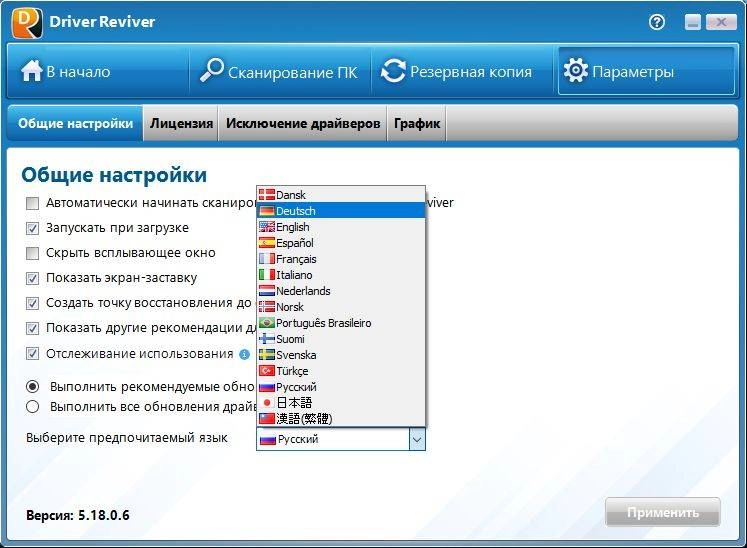Screen dimensions: 747x548
Task: Click the Выберите предпочитаемый язык label
Action: pos(127,437)
